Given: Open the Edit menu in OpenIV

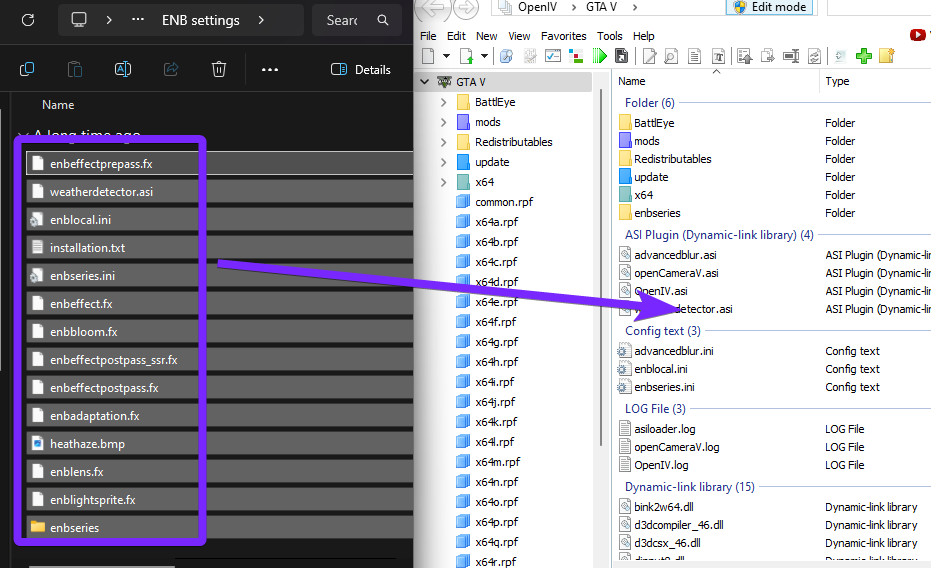Looking at the screenshot, I should pos(456,36).
